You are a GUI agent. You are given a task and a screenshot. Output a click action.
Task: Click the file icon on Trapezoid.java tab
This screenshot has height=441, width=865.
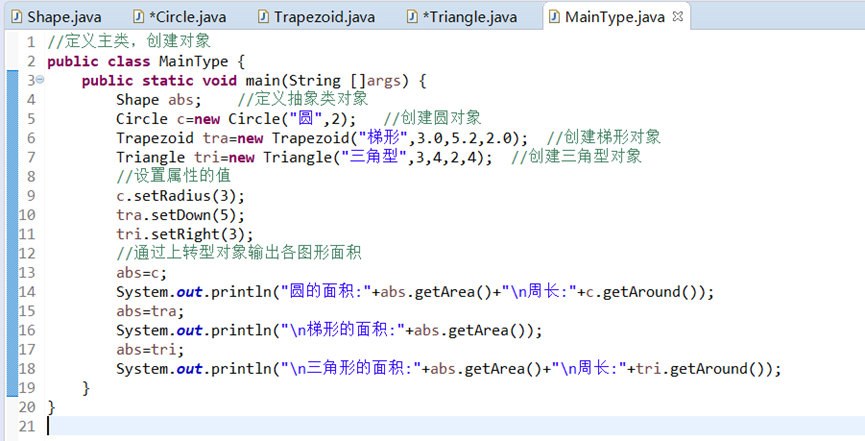[x=264, y=17]
